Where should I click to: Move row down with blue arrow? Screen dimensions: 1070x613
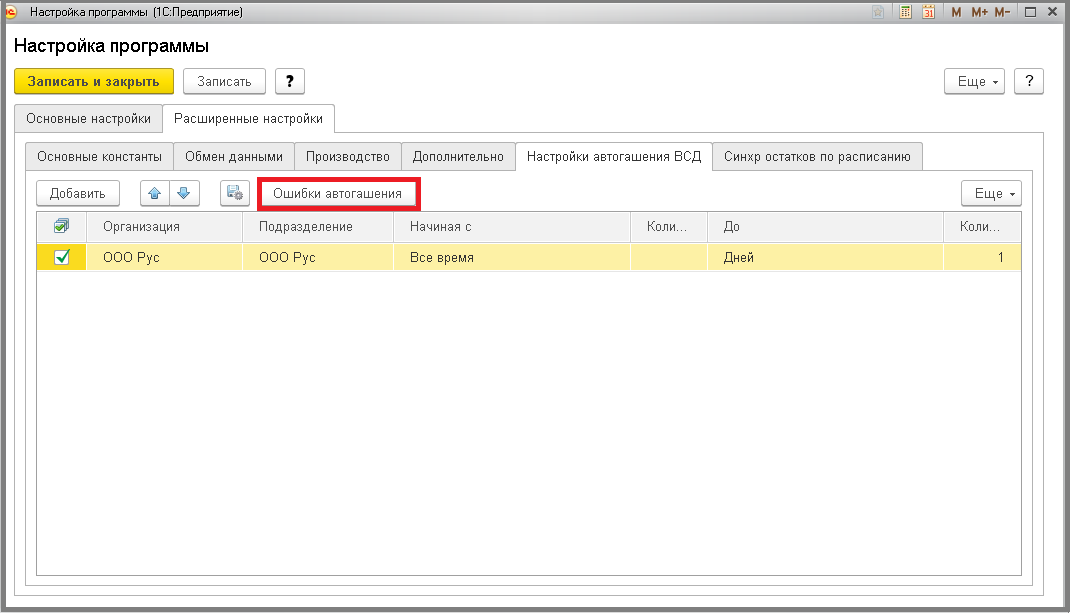[184, 193]
